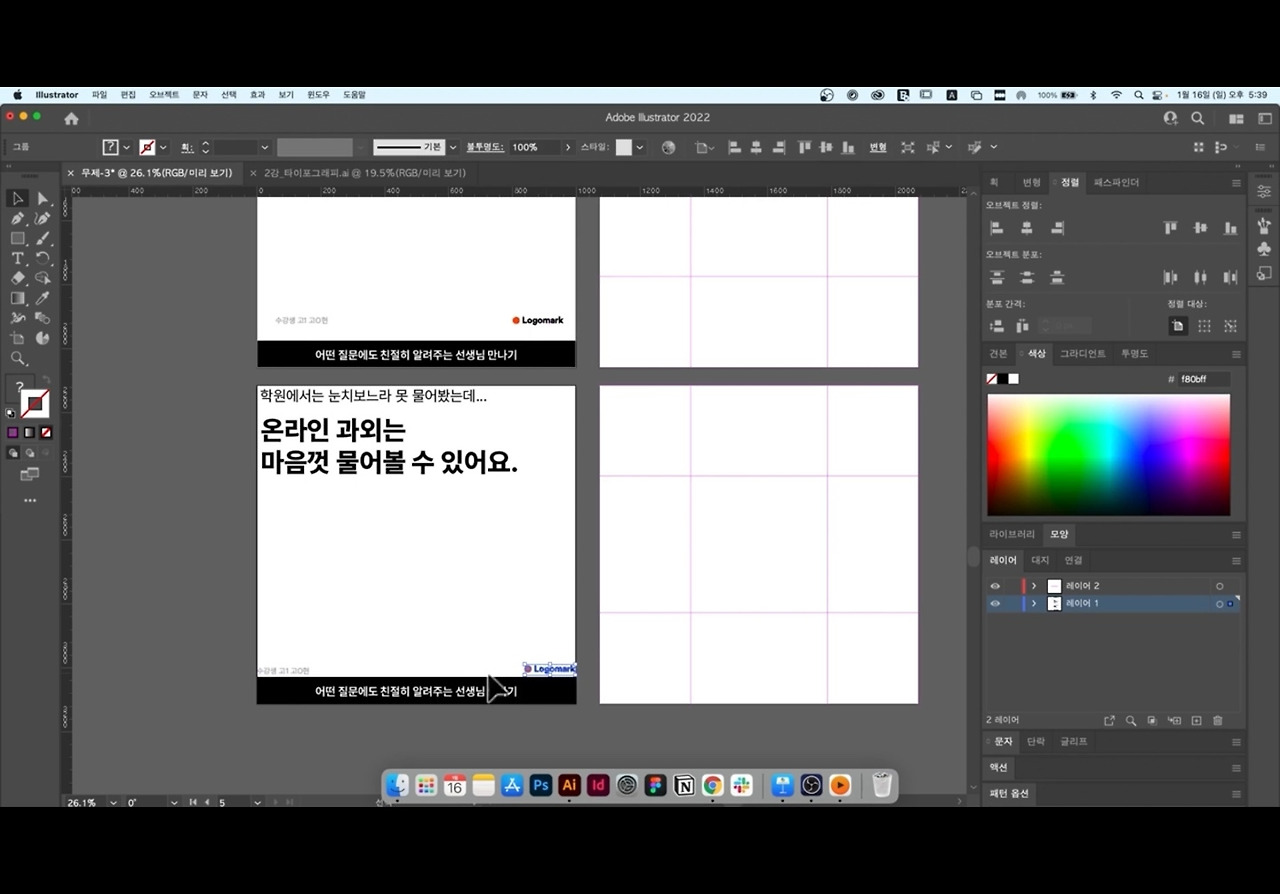The height and width of the screenshot is (894, 1280).
Task: Switch to the 패스파인더 tab
Action: (x=1117, y=183)
